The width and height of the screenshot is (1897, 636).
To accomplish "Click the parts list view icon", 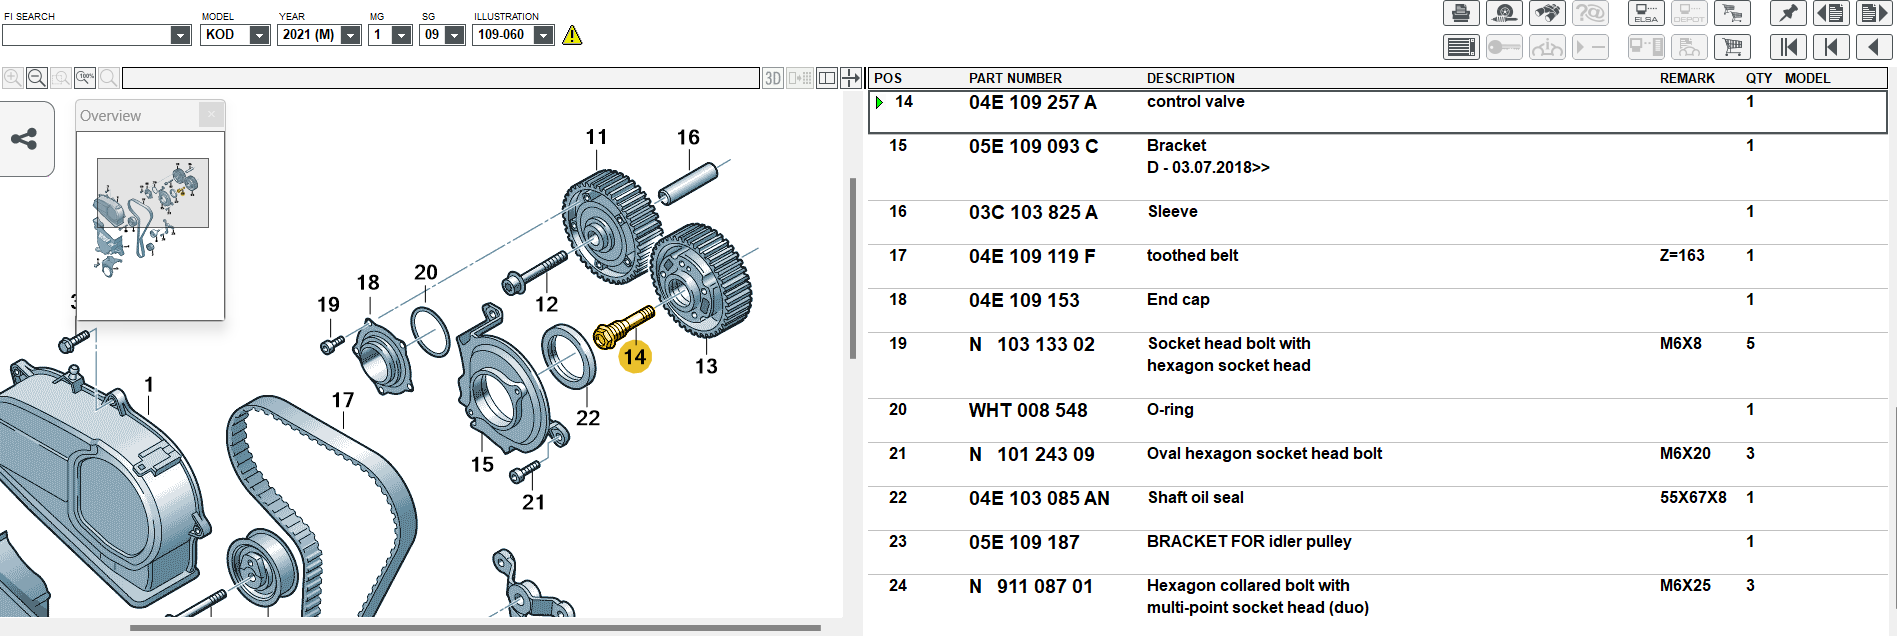I will [x=1461, y=47].
